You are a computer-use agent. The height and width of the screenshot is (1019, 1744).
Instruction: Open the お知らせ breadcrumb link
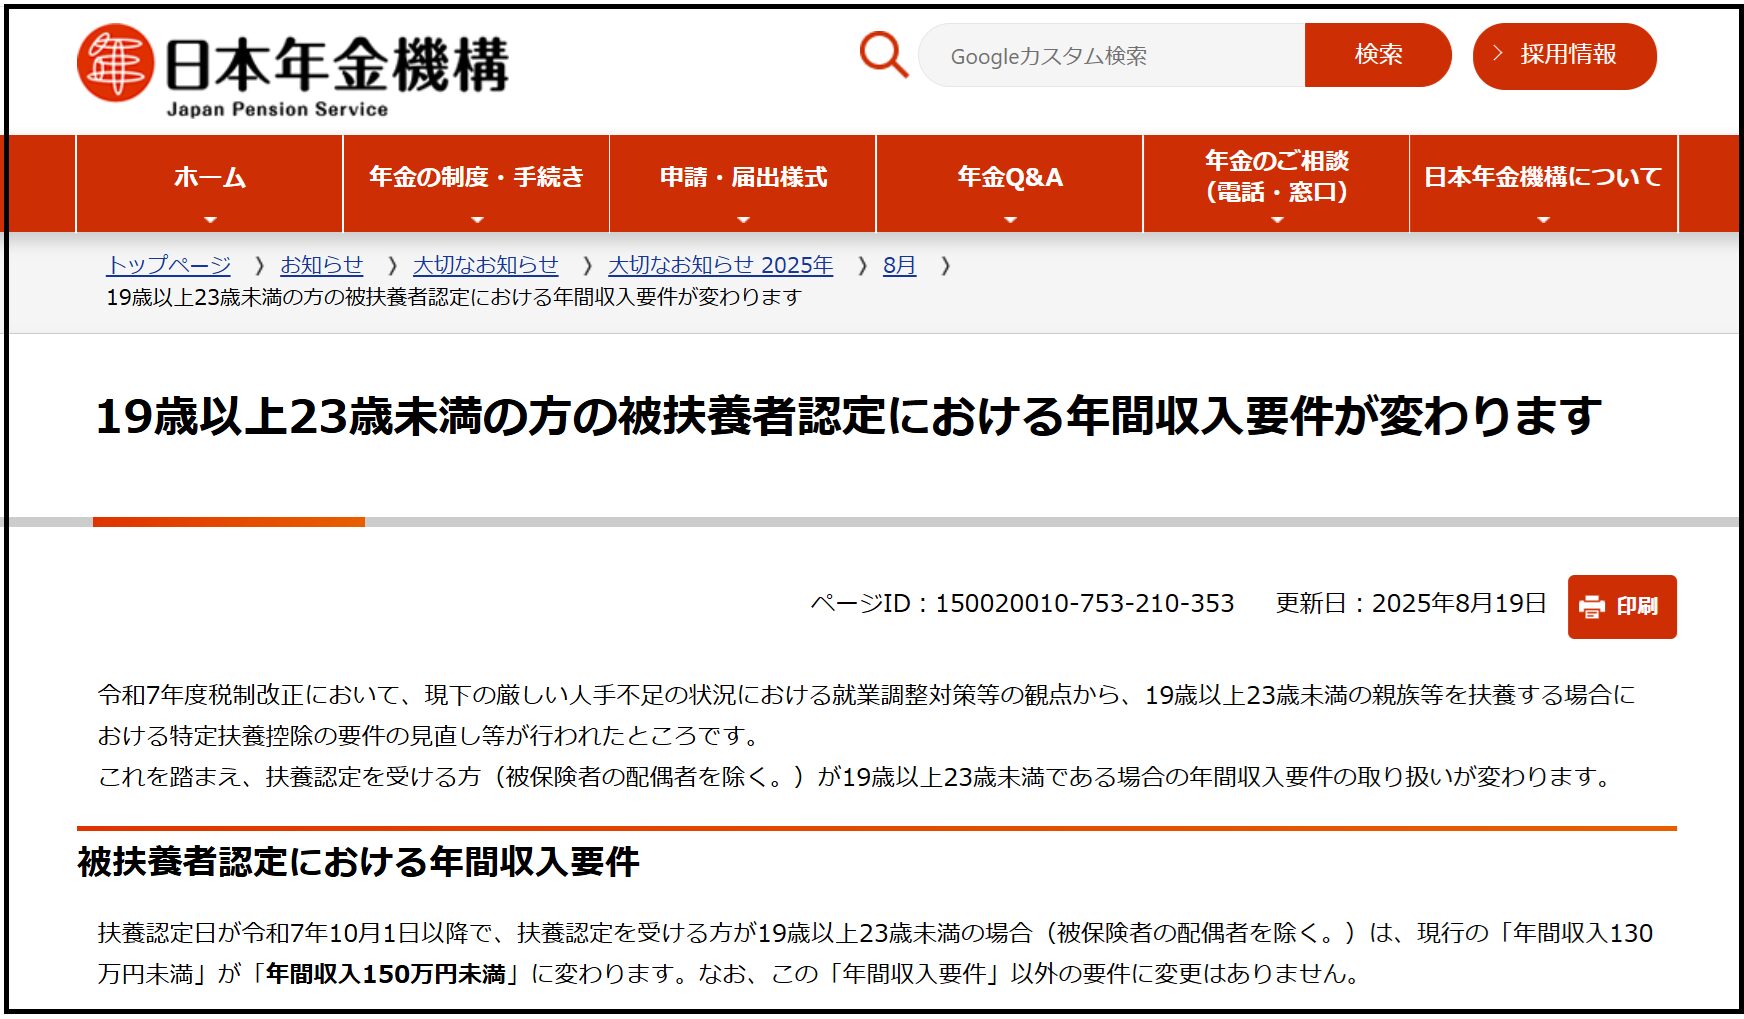[x=321, y=265]
